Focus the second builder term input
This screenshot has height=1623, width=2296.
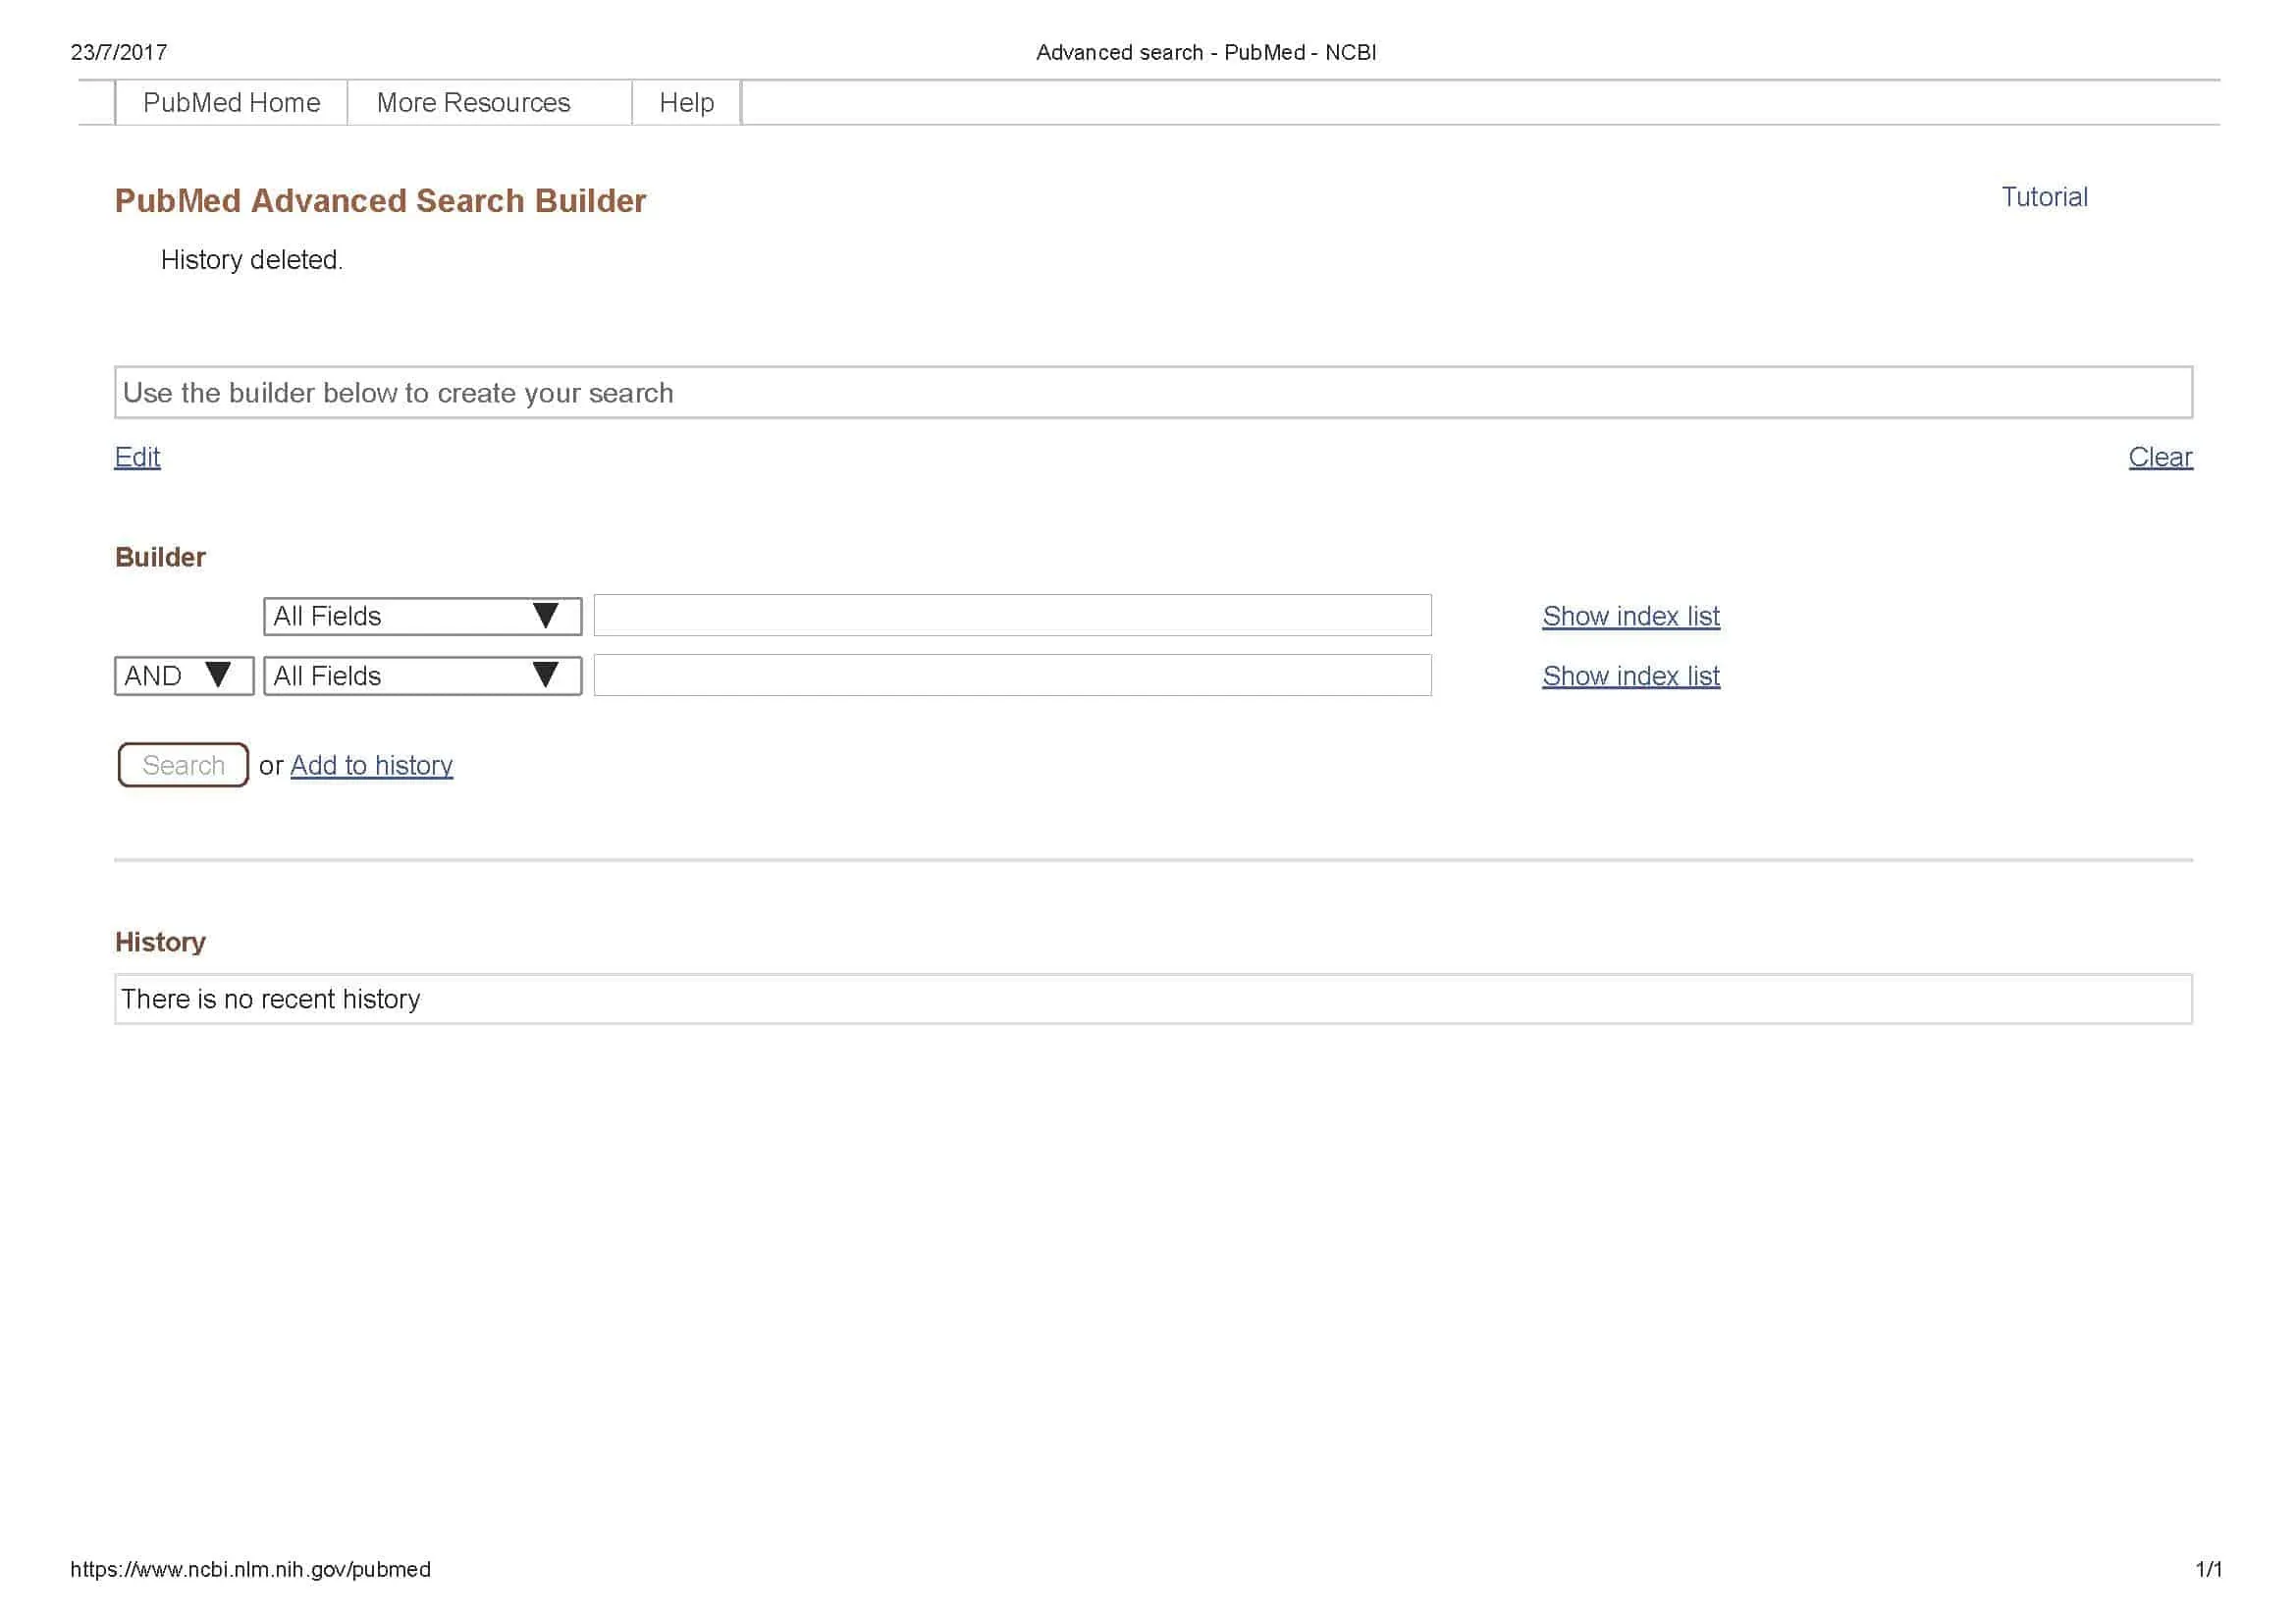(x=1012, y=676)
